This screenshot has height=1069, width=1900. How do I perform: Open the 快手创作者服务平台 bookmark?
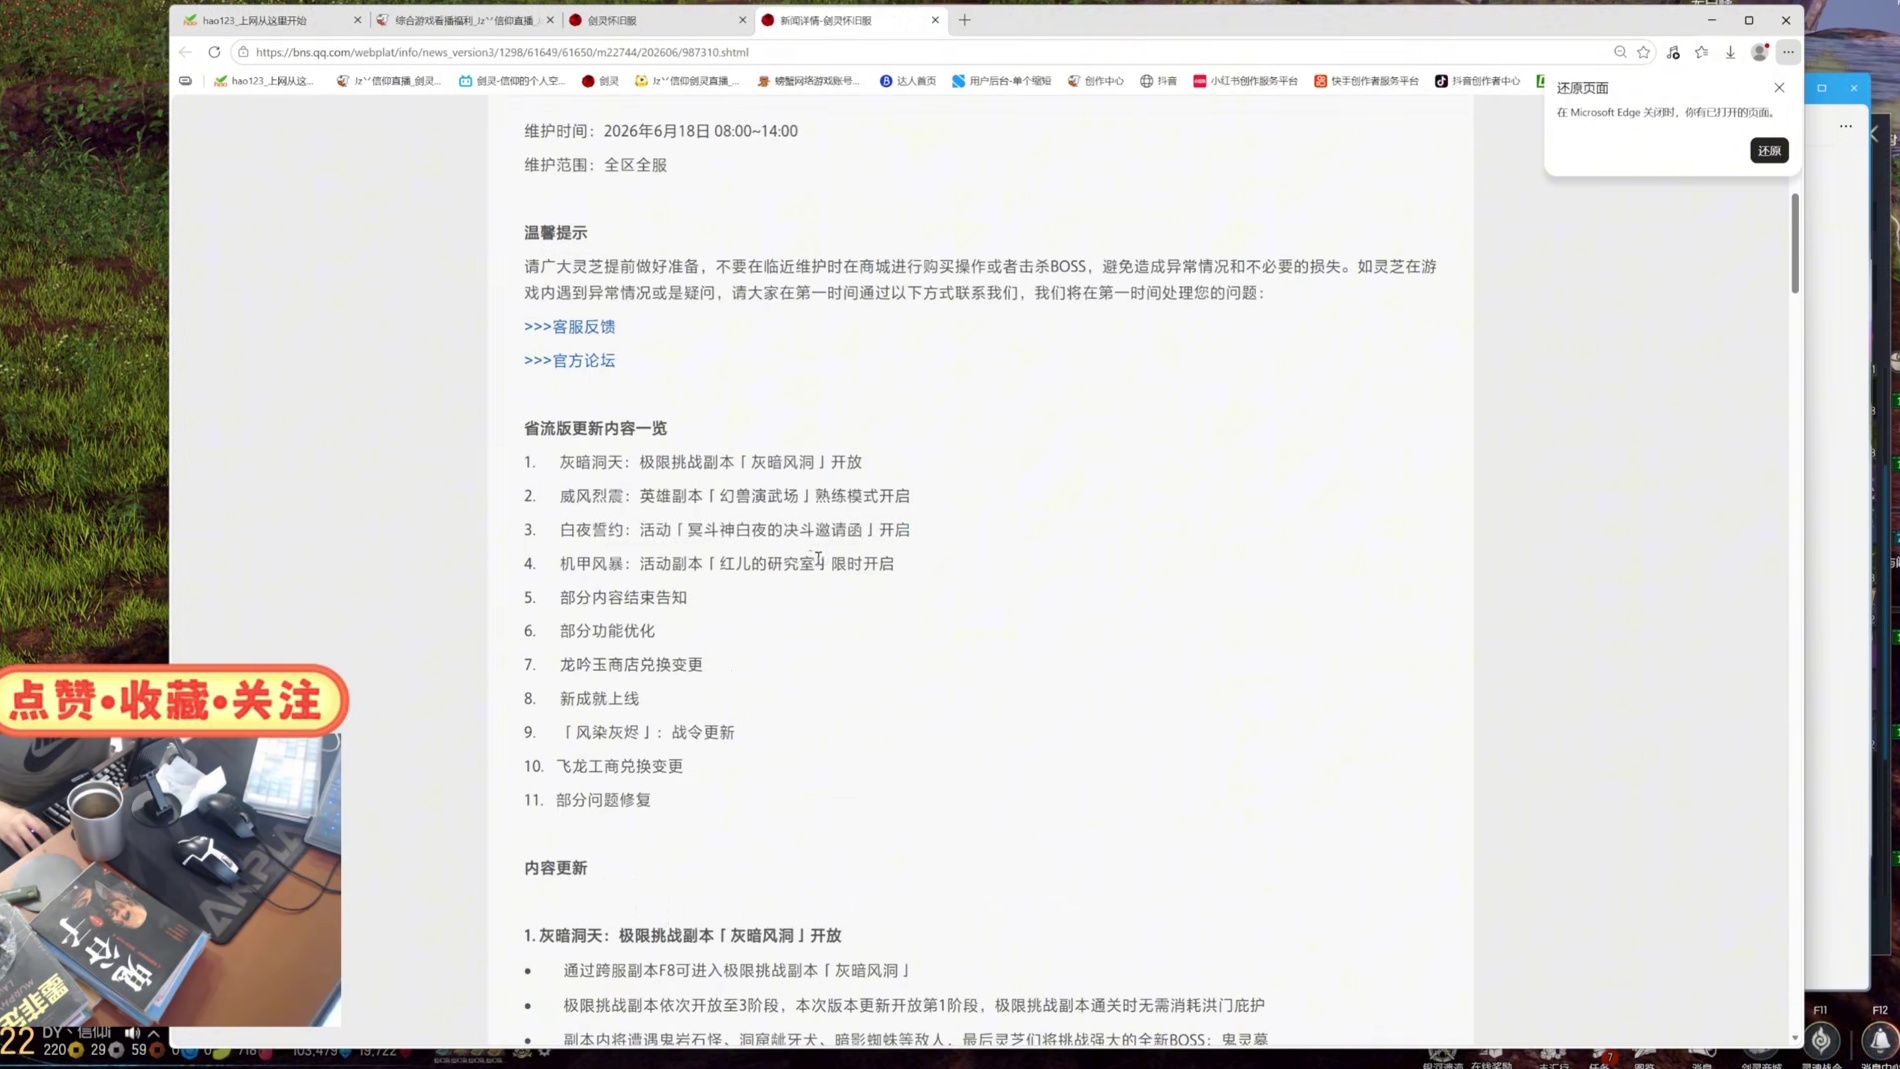click(1367, 81)
